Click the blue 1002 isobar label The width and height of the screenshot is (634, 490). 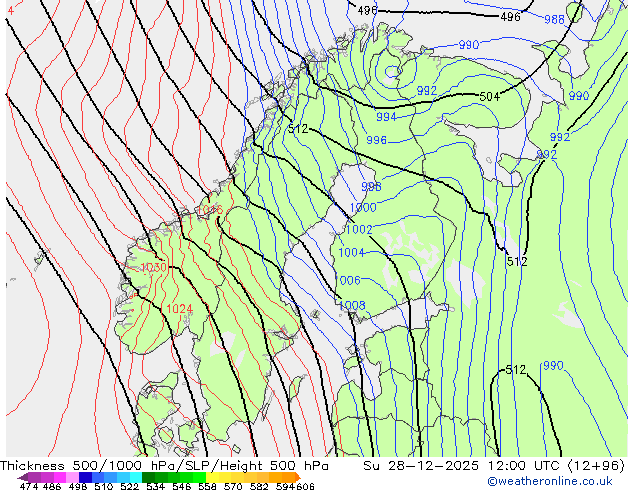(359, 229)
